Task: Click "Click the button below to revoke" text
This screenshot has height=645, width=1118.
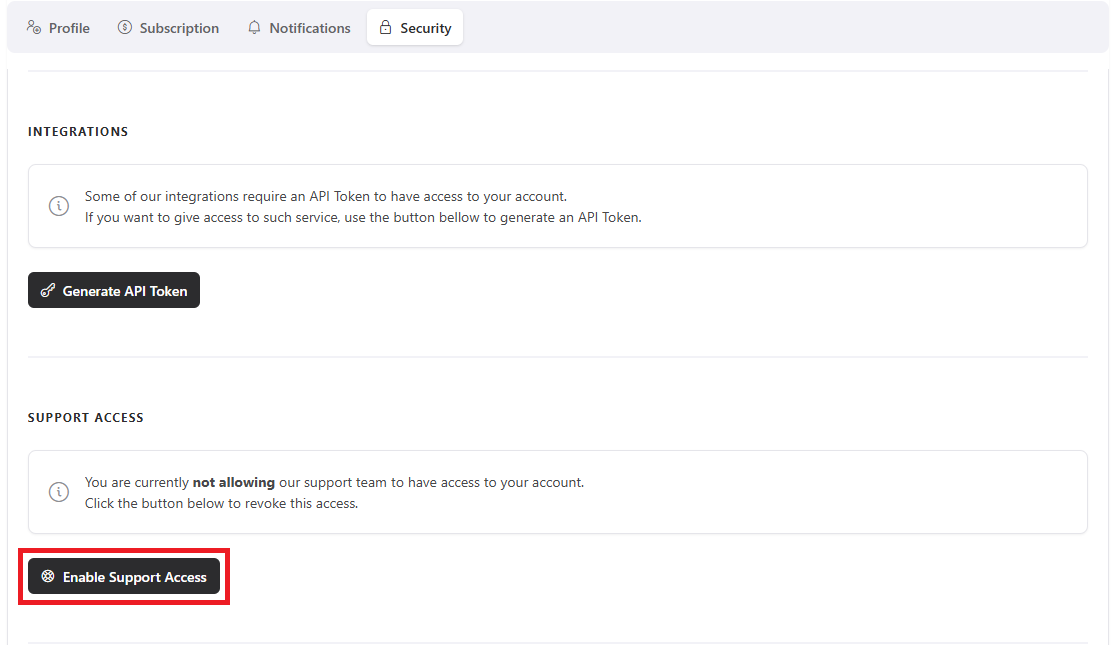Action: [x=221, y=503]
